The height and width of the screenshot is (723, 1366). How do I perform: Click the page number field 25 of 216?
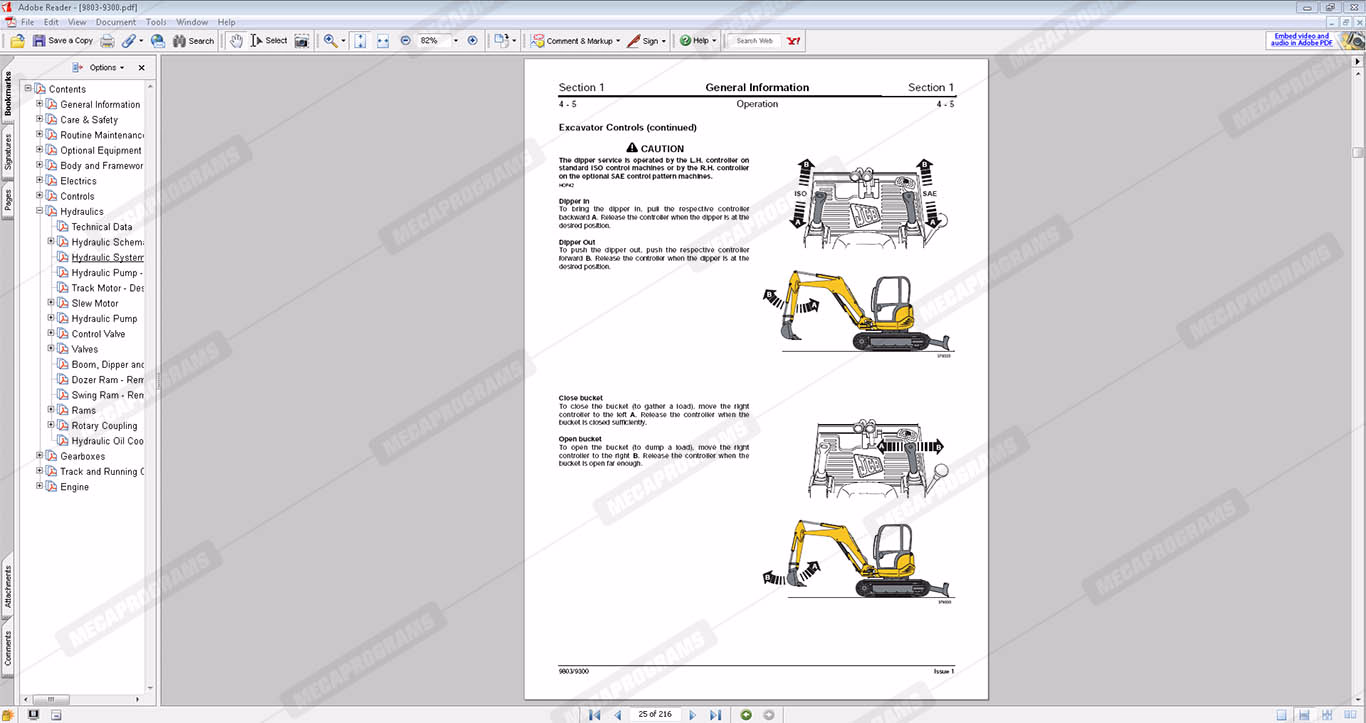655,714
